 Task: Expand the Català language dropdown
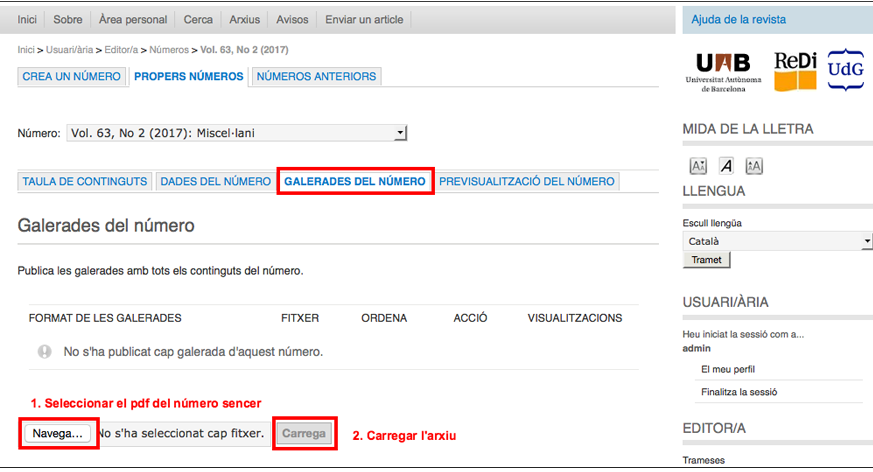coord(777,241)
